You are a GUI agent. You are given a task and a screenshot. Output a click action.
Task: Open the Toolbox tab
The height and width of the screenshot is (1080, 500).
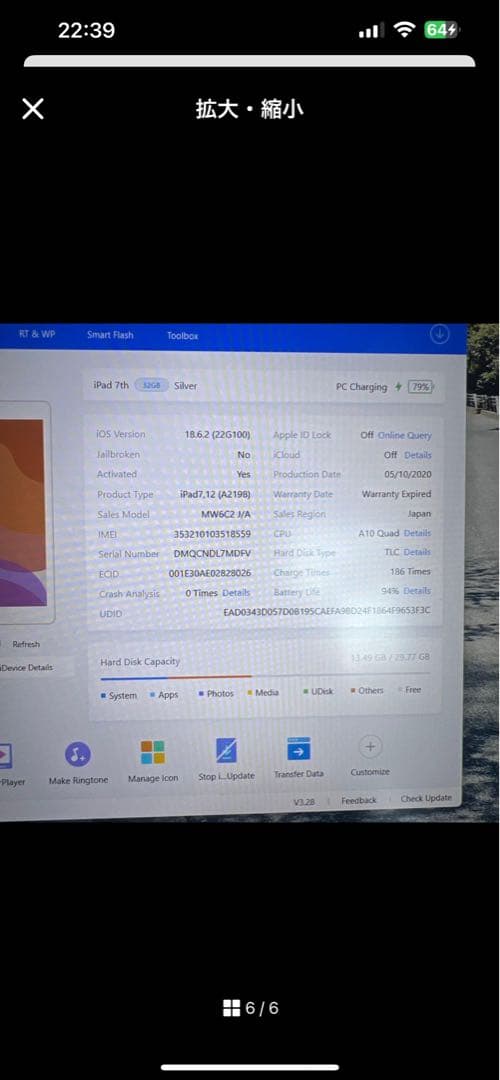pos(183,335)
